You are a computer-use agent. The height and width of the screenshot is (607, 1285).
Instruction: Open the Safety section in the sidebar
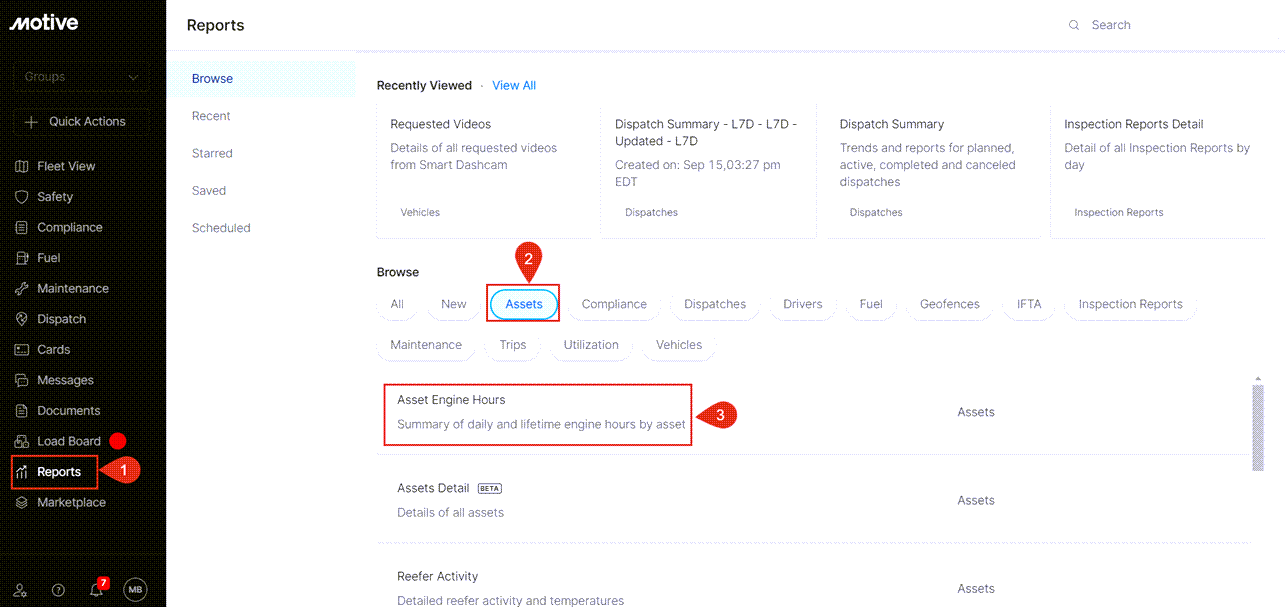click(x=55, y=197)
